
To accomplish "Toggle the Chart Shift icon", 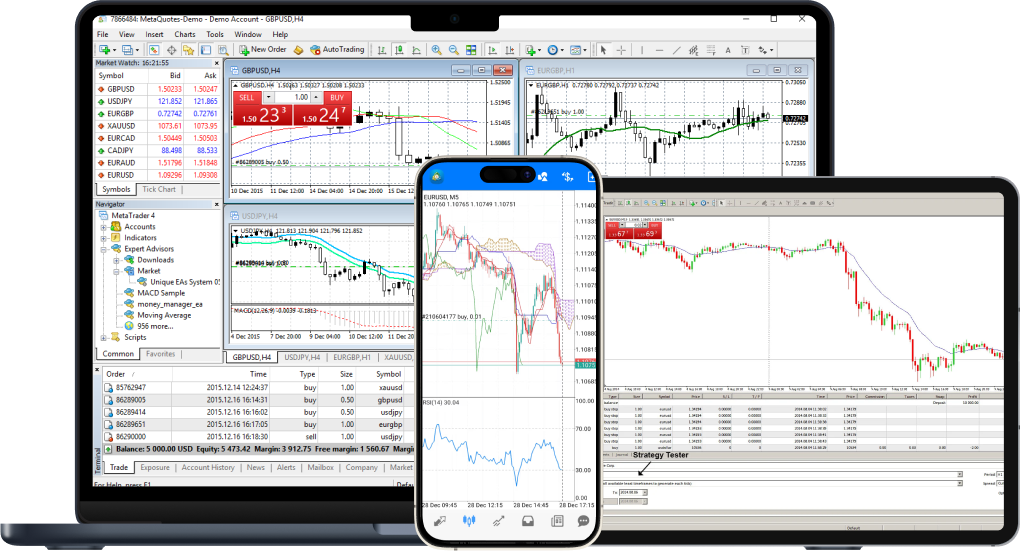I will (x=510, y=50).
